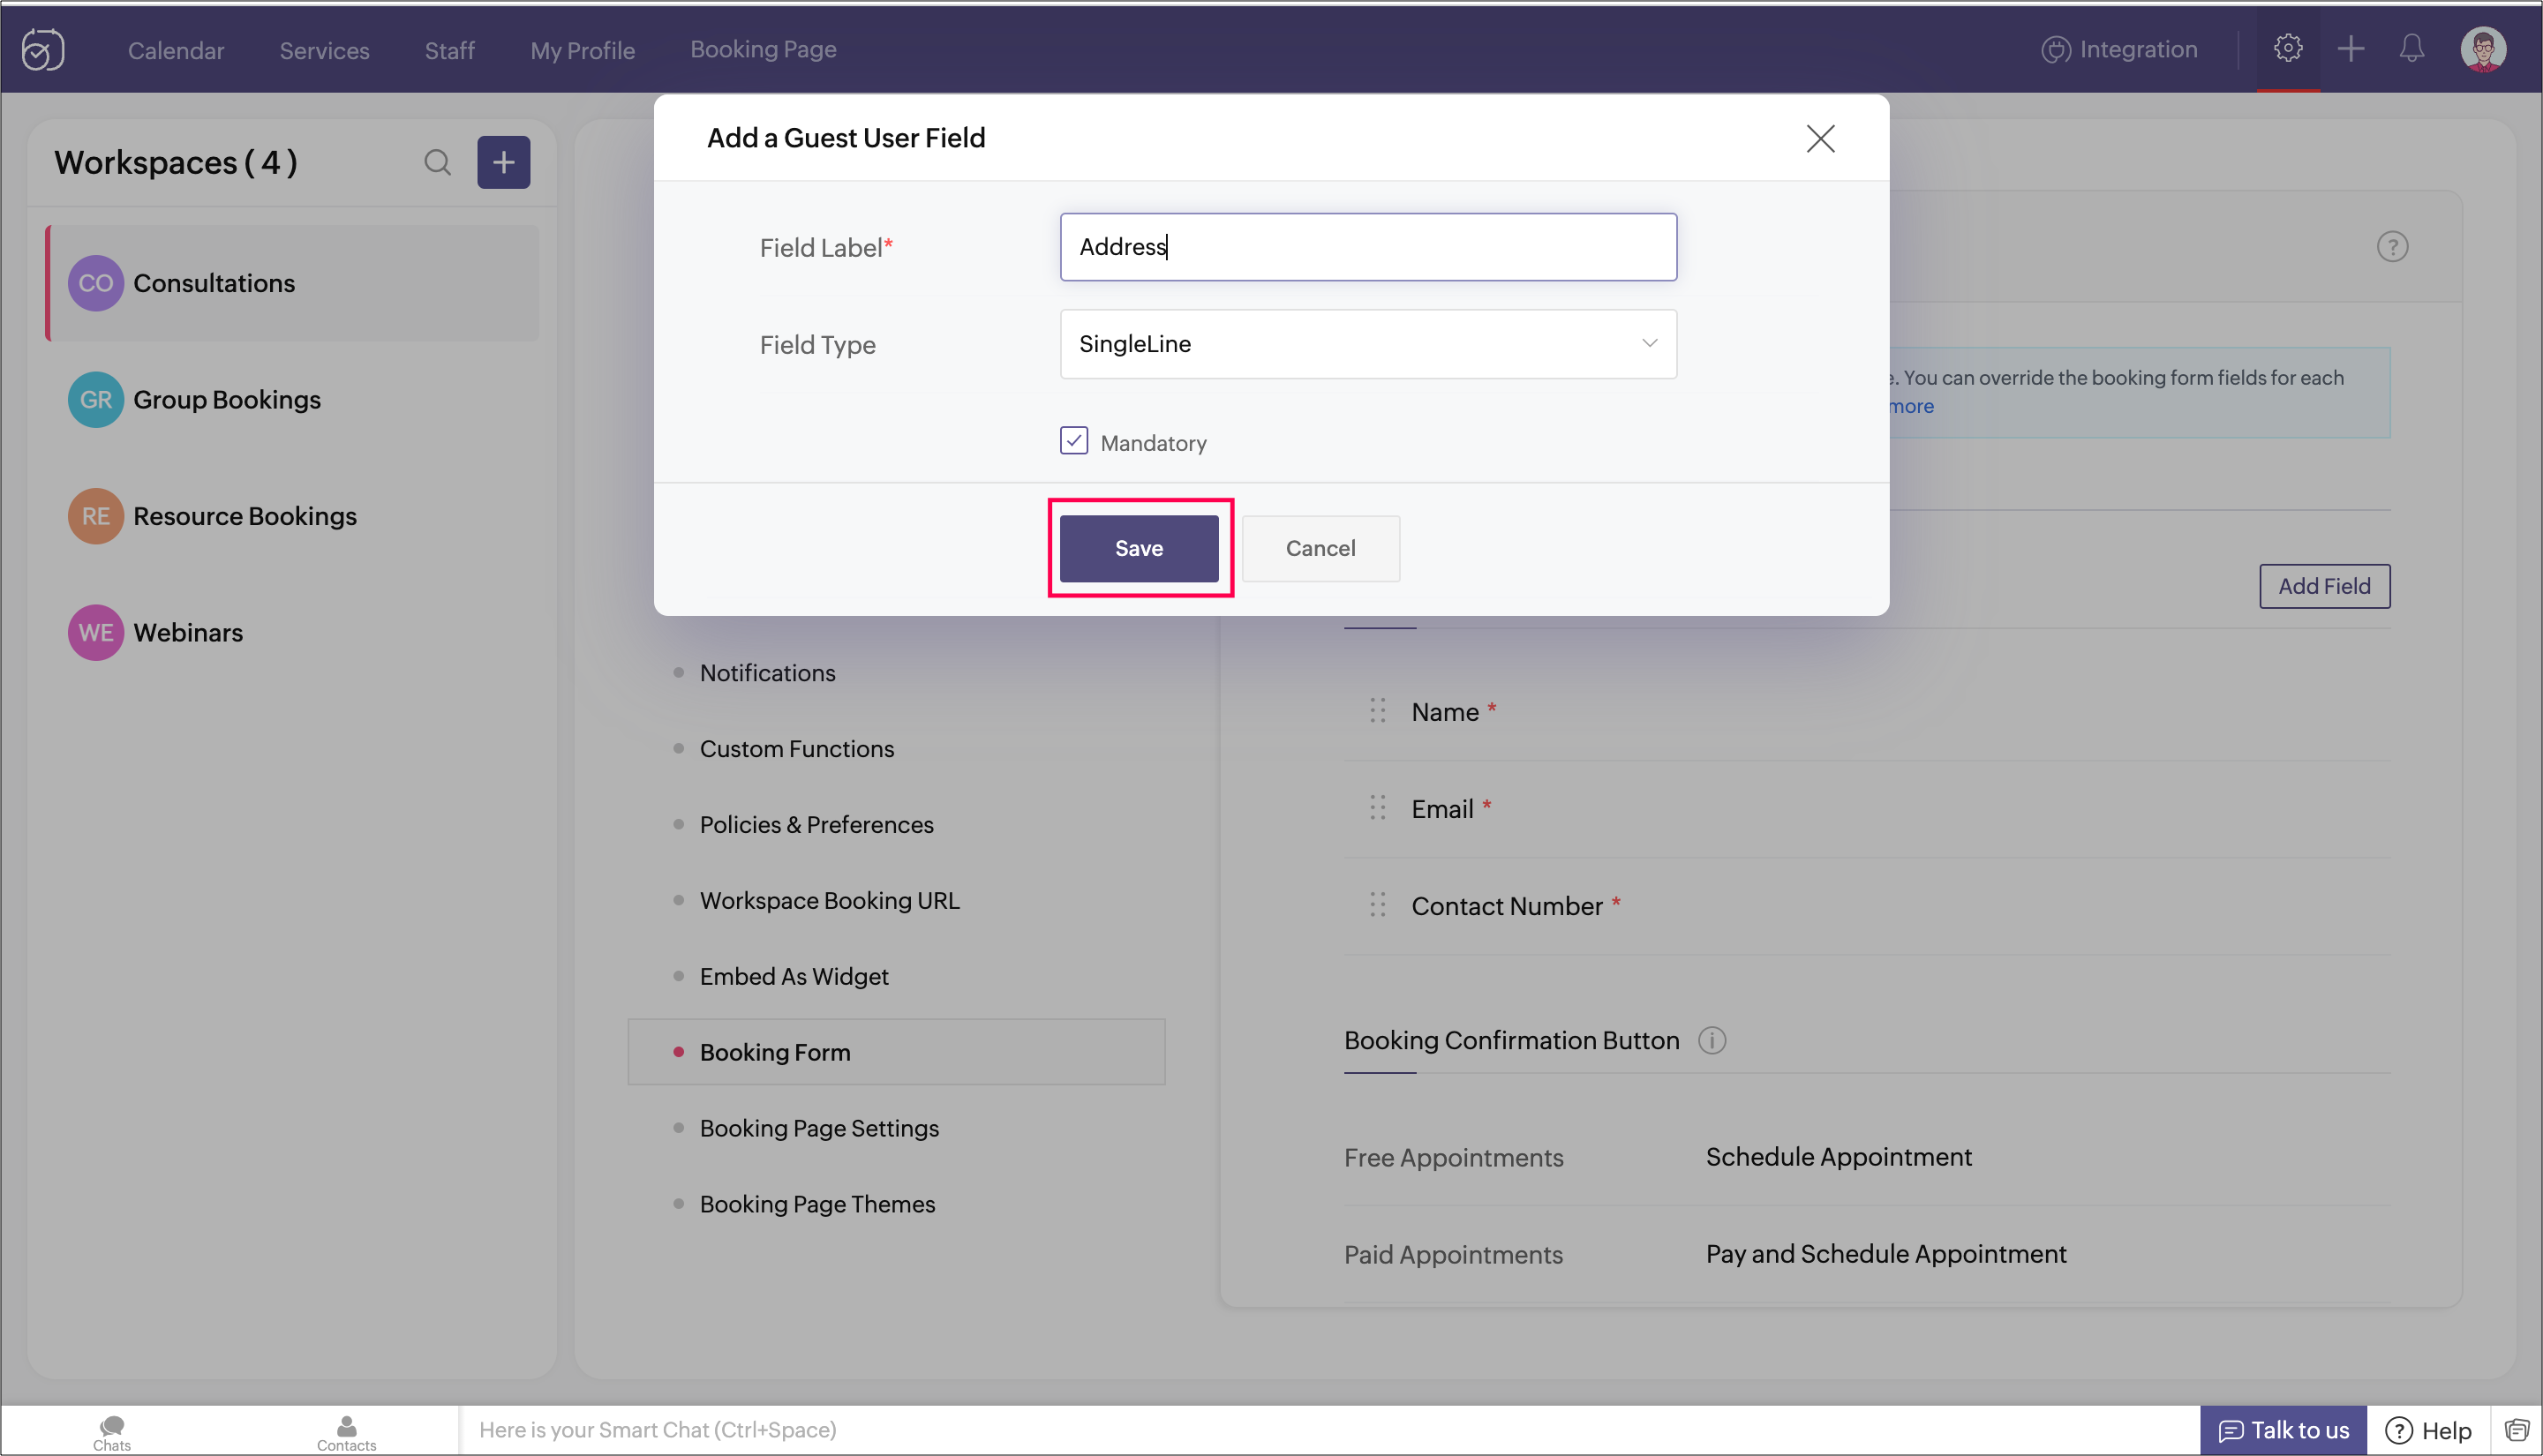The width and height of the screenshot is (2543, 1456).
Task: Click the help question mark icon
Action: pos(2391,247)
